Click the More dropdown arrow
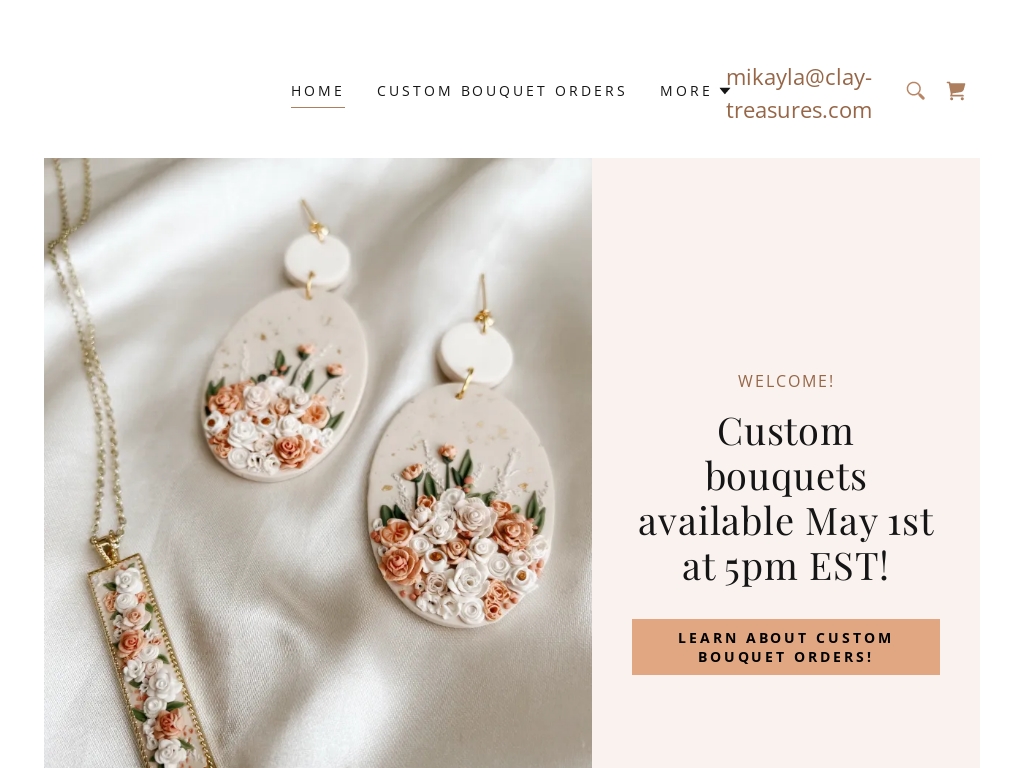Viewport: 1024px width, 768px height. 724,91
